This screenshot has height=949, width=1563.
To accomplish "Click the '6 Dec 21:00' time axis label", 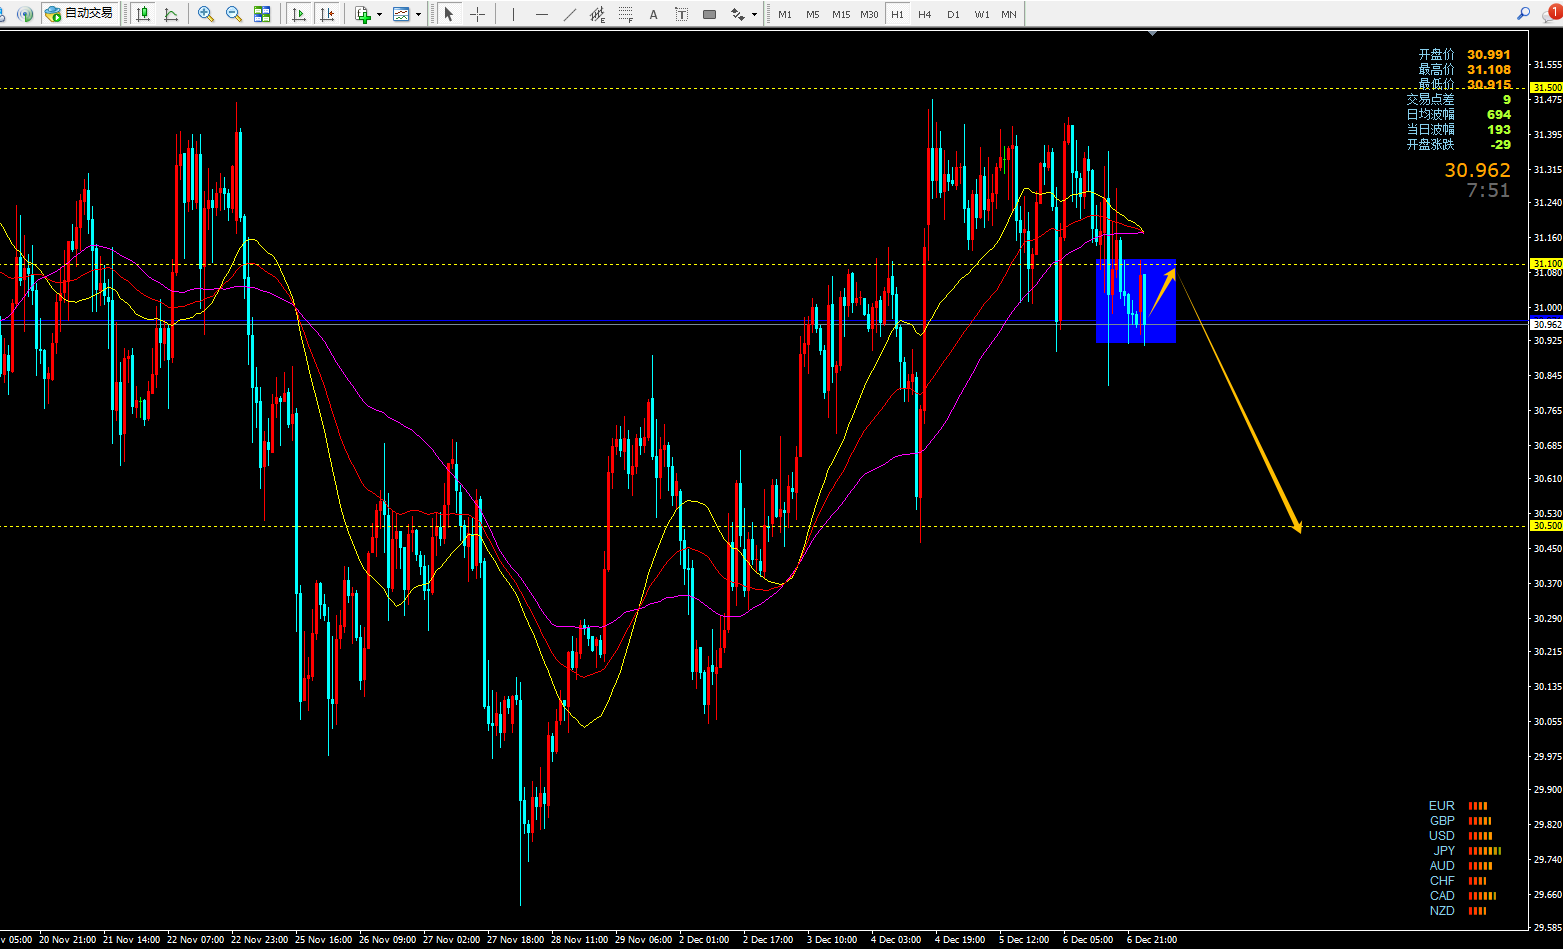I will (1152, 940).
